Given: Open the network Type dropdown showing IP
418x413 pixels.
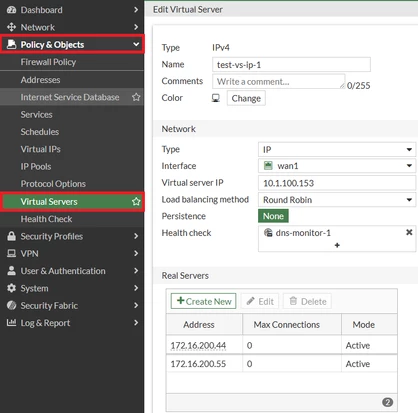Looking at the screenshot, I should click(337, 149).
